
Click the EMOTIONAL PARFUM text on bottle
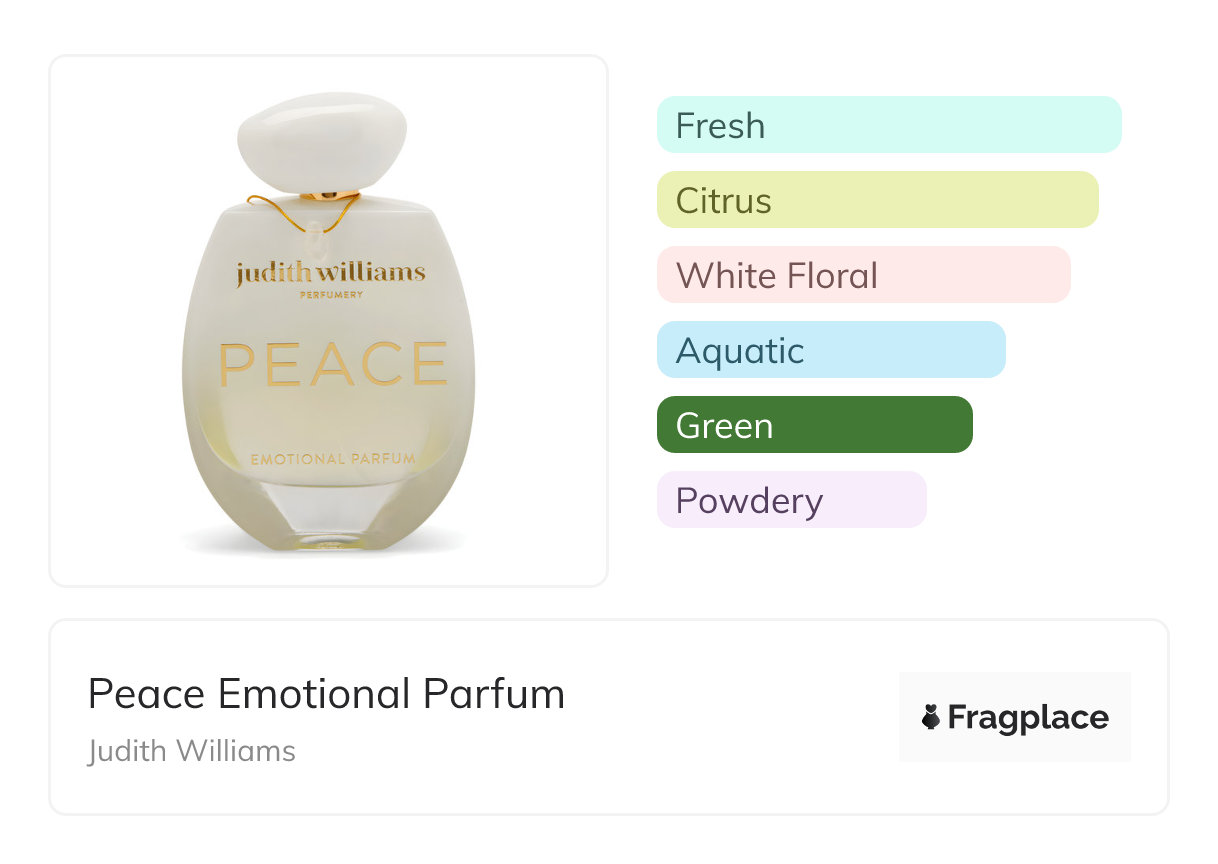click(333, 459)
